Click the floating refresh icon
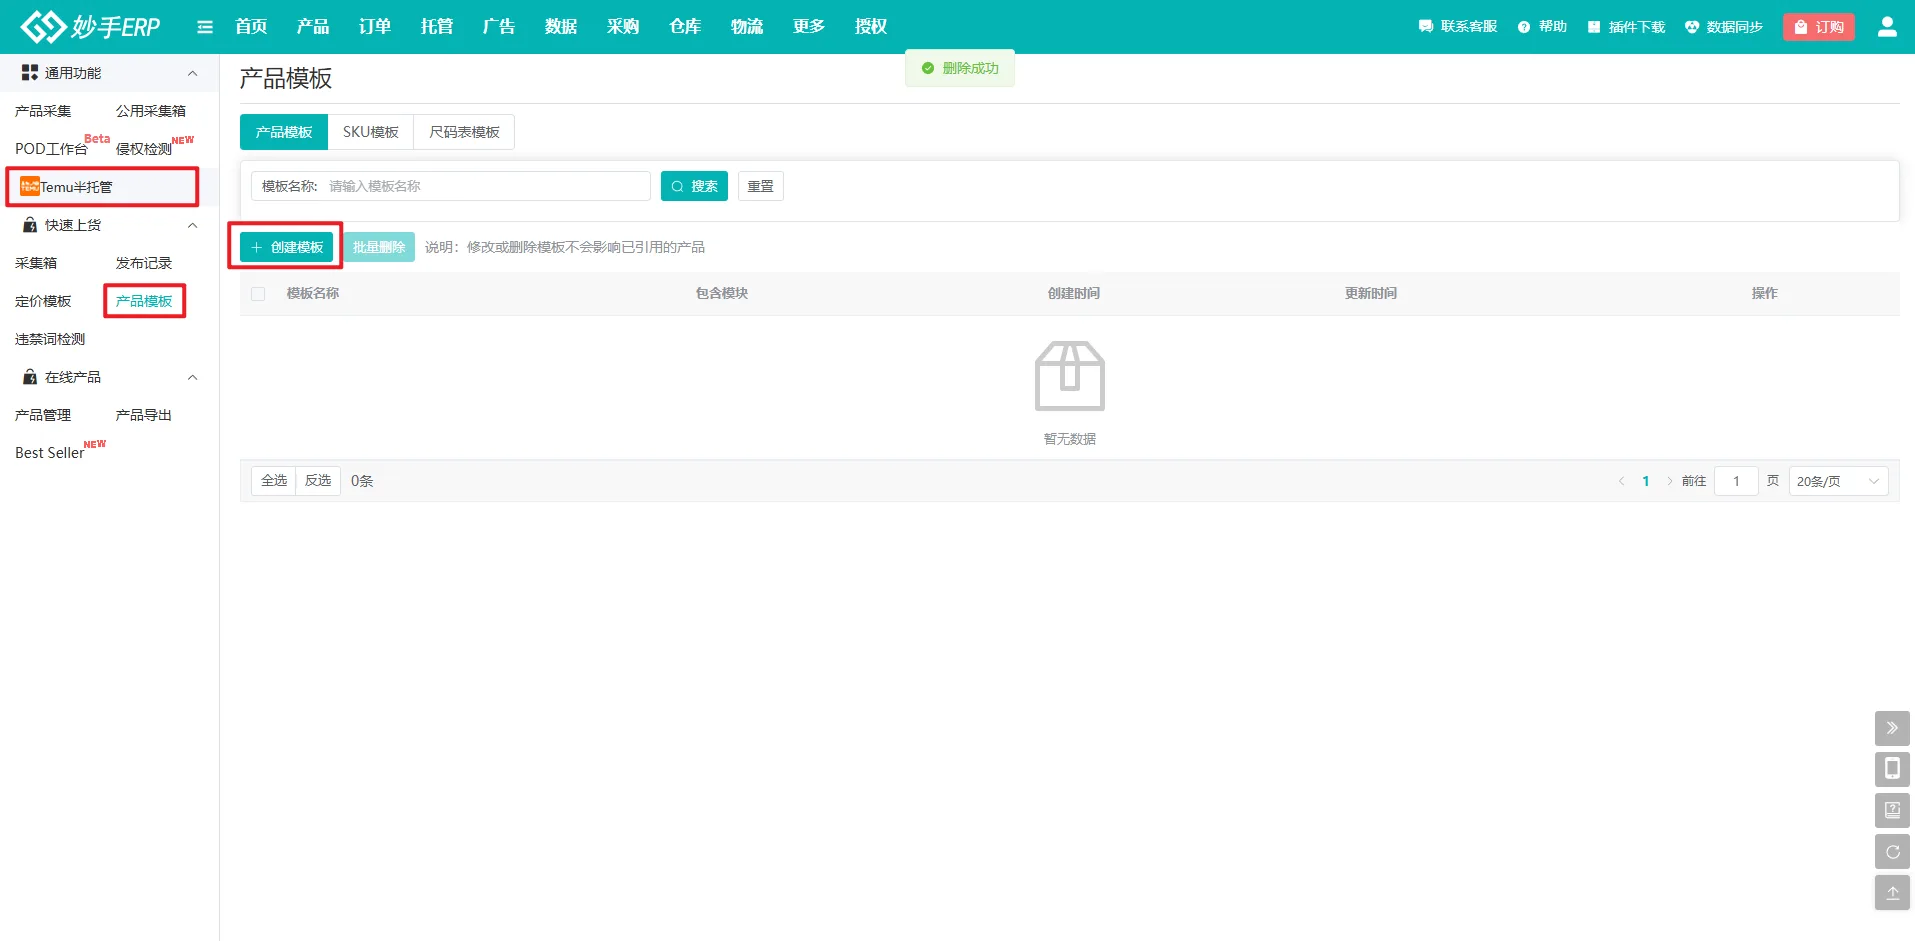Screen dimensions: 1915x941 (1892, 852)
